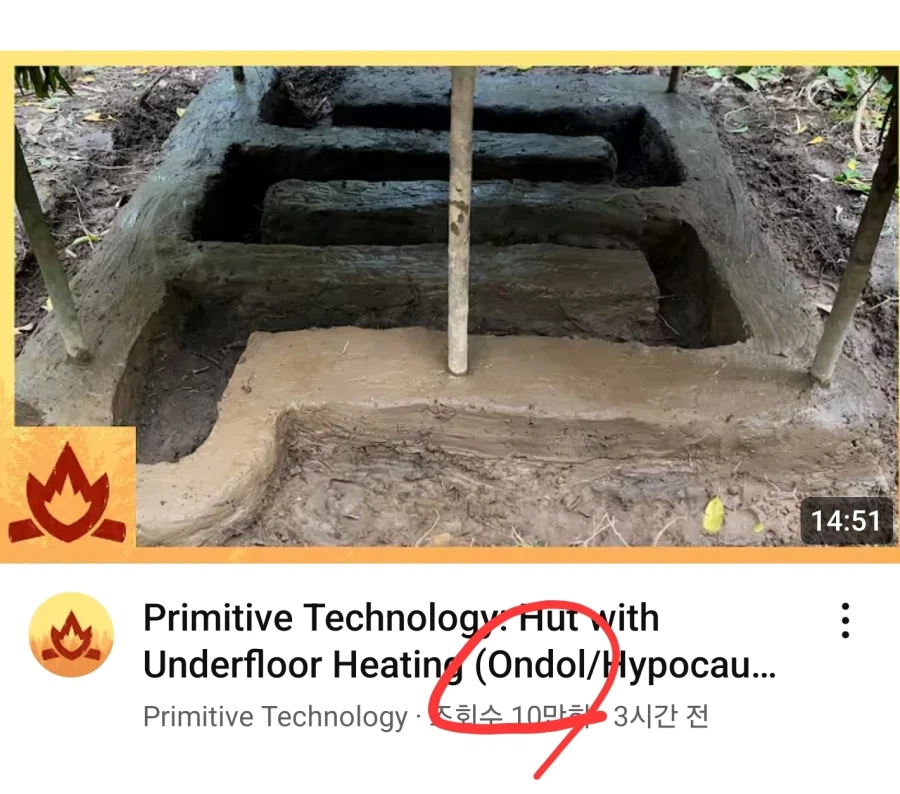Click the 3시간 전 upload time text

[661, 716]
